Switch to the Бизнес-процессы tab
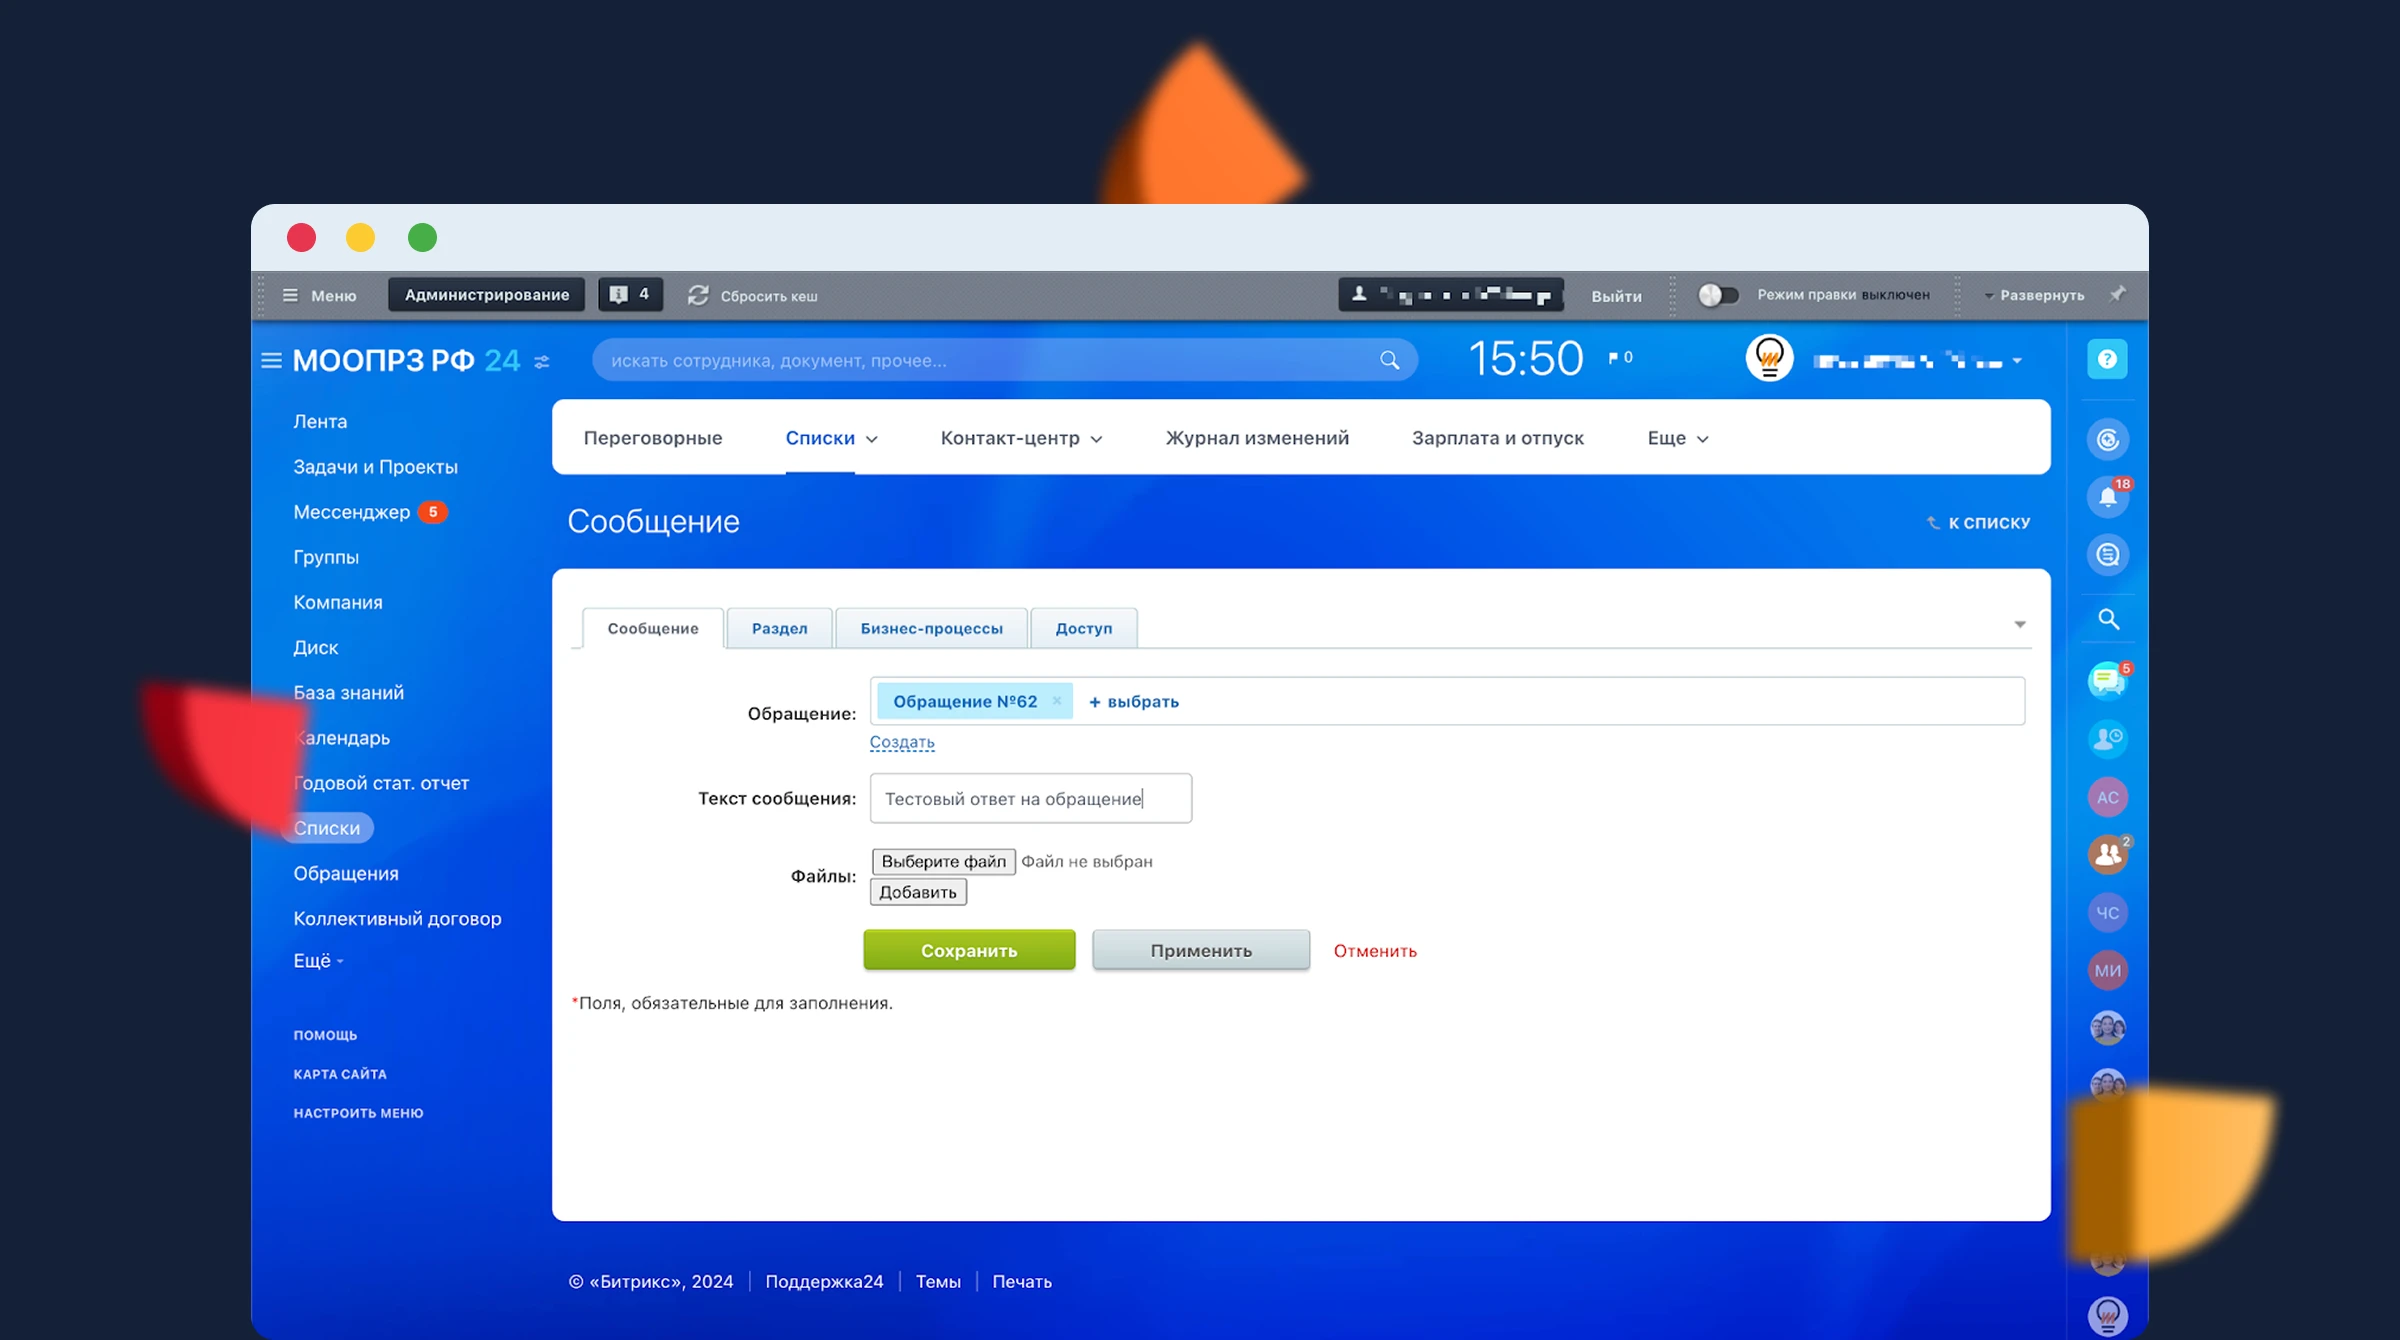This screenshot has height=1340, width=2400. click(x=931, y=628)
